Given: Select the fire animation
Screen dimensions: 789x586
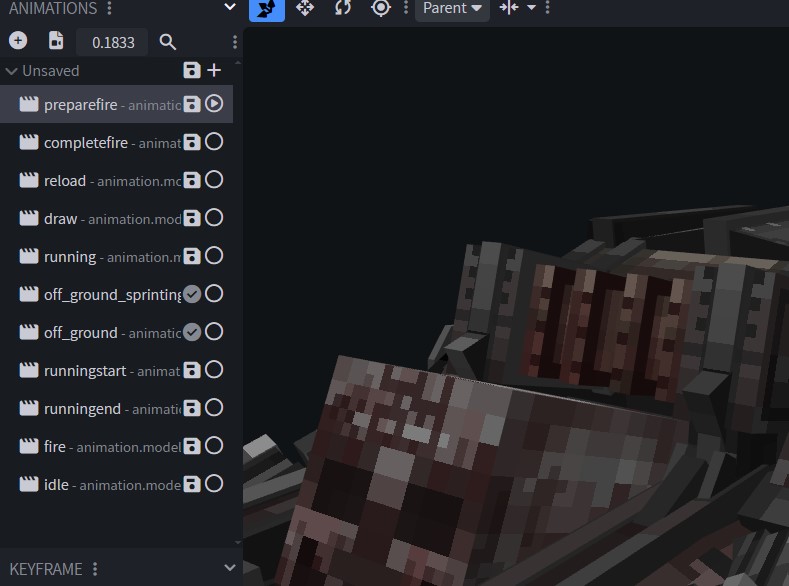Looking at the screenshot, I should pyautogui.click(x=116, y=446).
